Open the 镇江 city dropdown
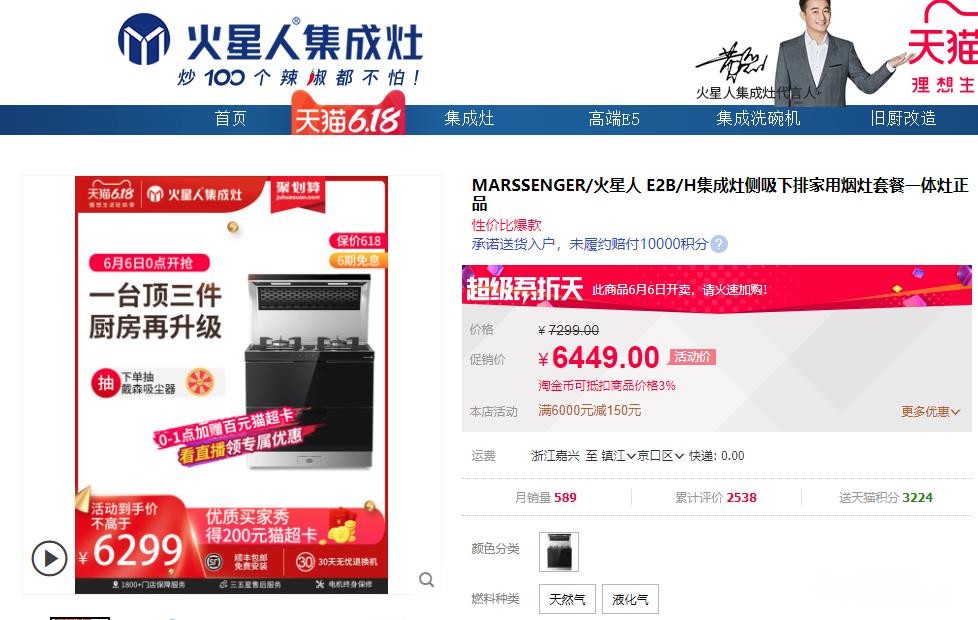Image resolution: width=978 pixels, height=620 pixels. tap(618, 456)
